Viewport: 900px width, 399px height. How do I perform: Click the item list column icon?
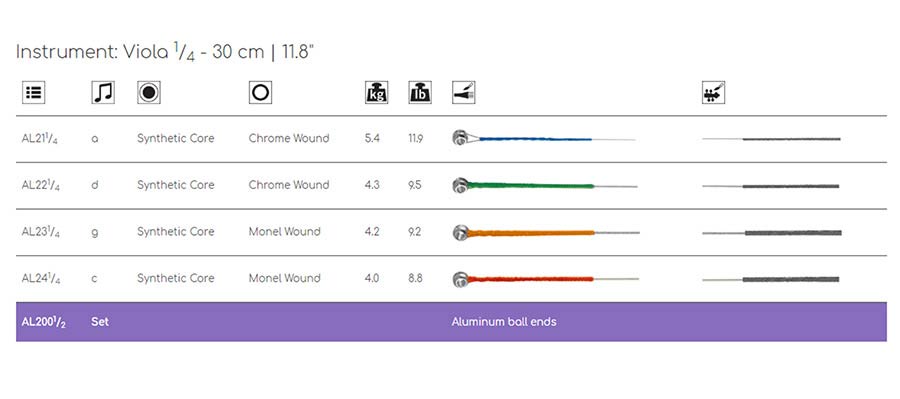click(34, 92)
